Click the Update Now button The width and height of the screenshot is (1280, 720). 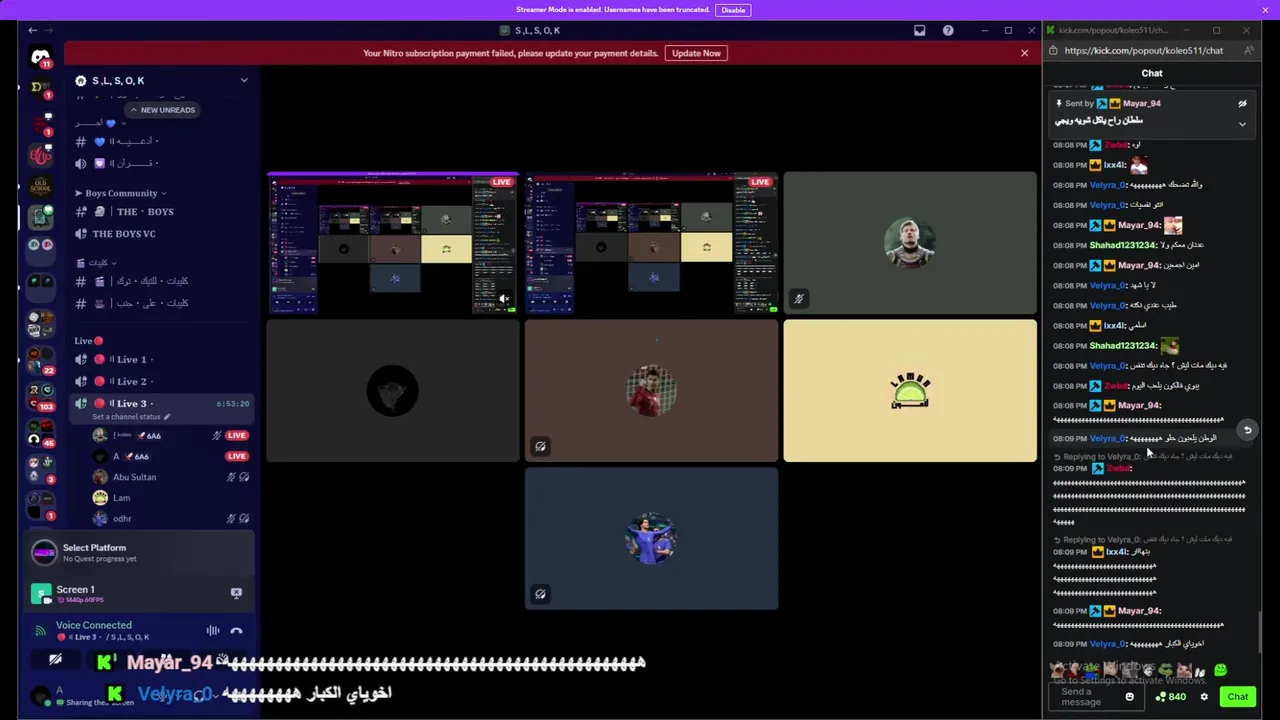696,53
